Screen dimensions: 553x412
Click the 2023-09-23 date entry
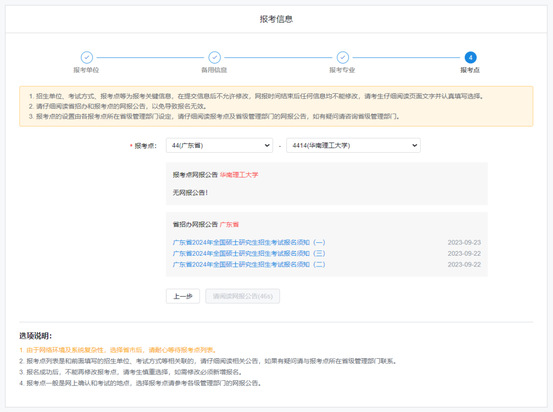pos(464,242)
